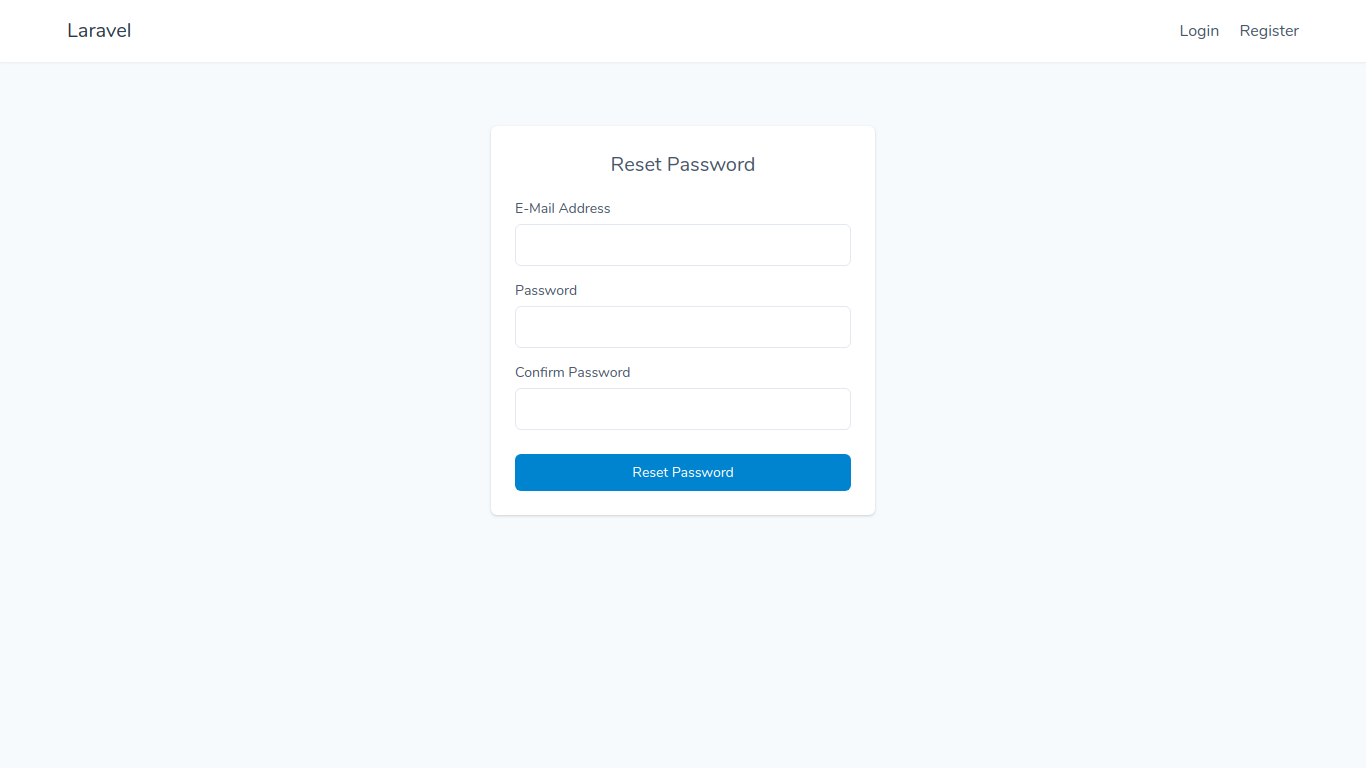The height and width of the screenshot is (768, 1366).
Task: Click the empty page background below the card
Action: (x=683, y=640)
